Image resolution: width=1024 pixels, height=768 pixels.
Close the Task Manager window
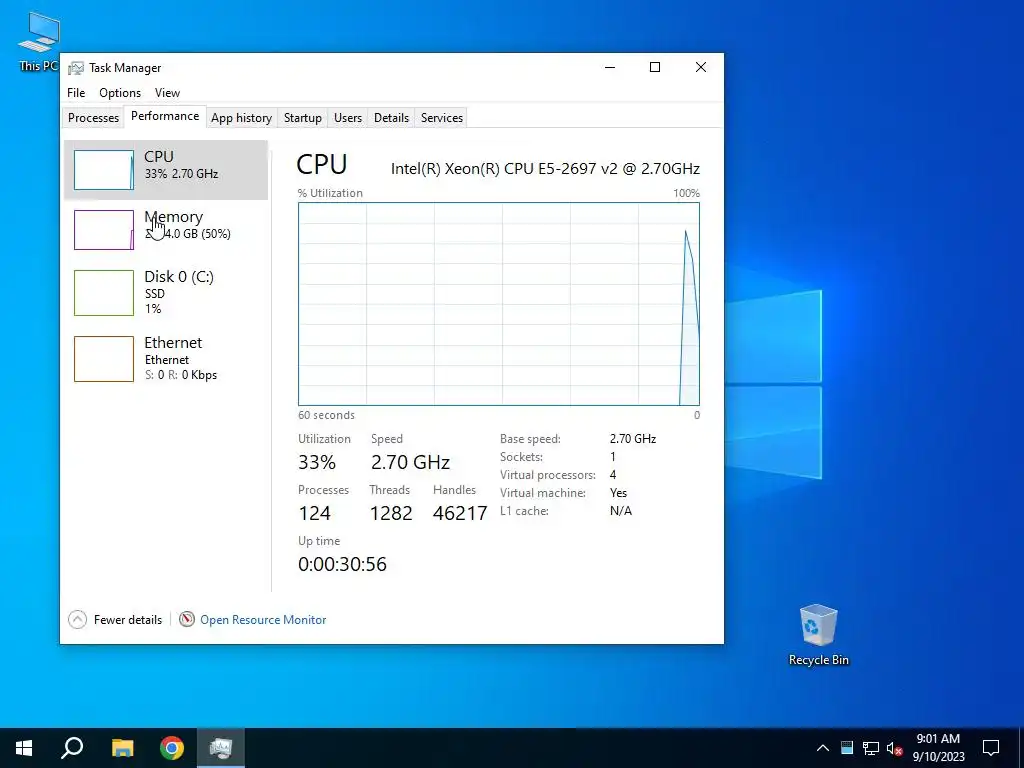701,67
